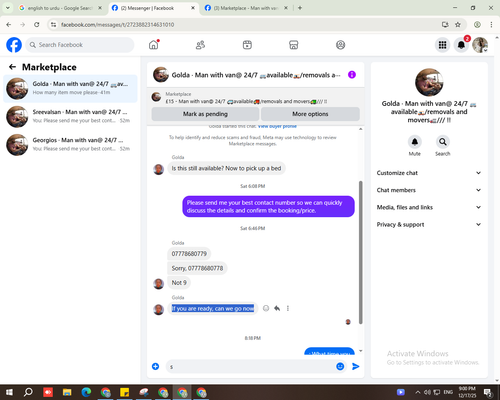The height and width of the screenshot is (400, 500).
Task: Open account menu via profile picture
Action: coord(480,45)
